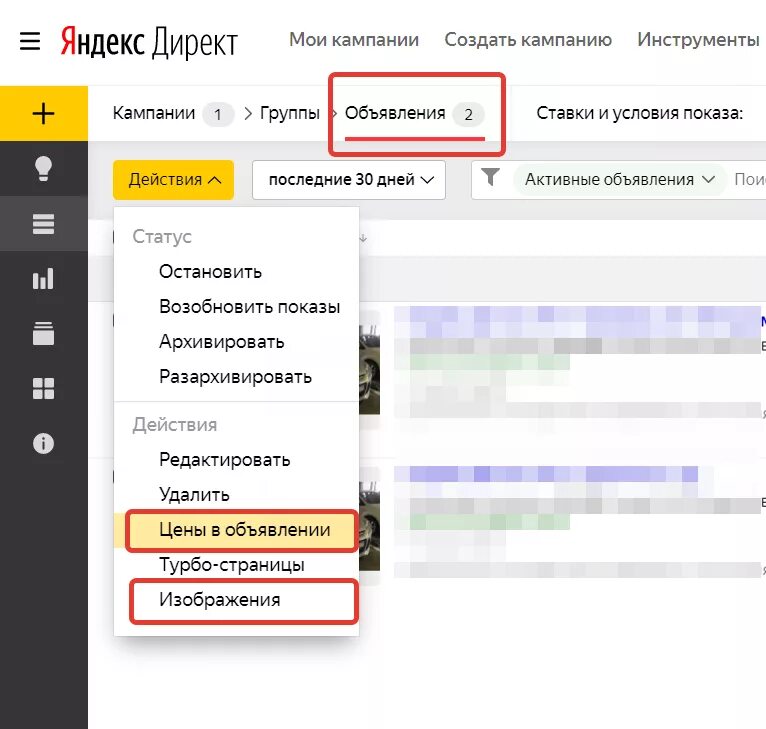Image resolution: width=766 pixels, height=729 pixels.
Task: Open the library stack icon in sidebar
Action: click(x=43, y=334)
